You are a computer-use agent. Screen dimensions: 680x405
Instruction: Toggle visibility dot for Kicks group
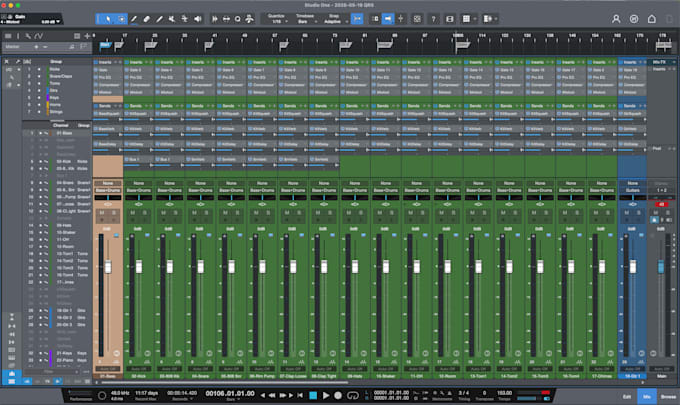39,69
